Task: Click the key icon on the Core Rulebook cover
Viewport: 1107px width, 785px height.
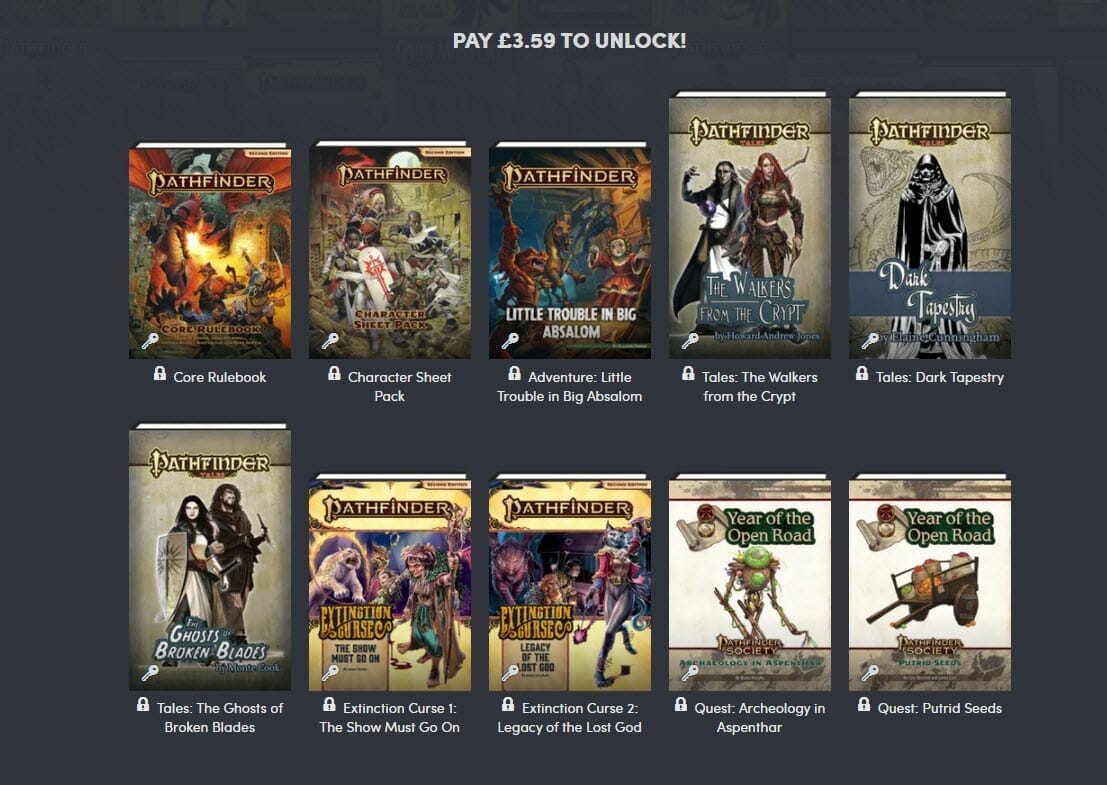Action: pyautogui.click(x=150, y=342)
